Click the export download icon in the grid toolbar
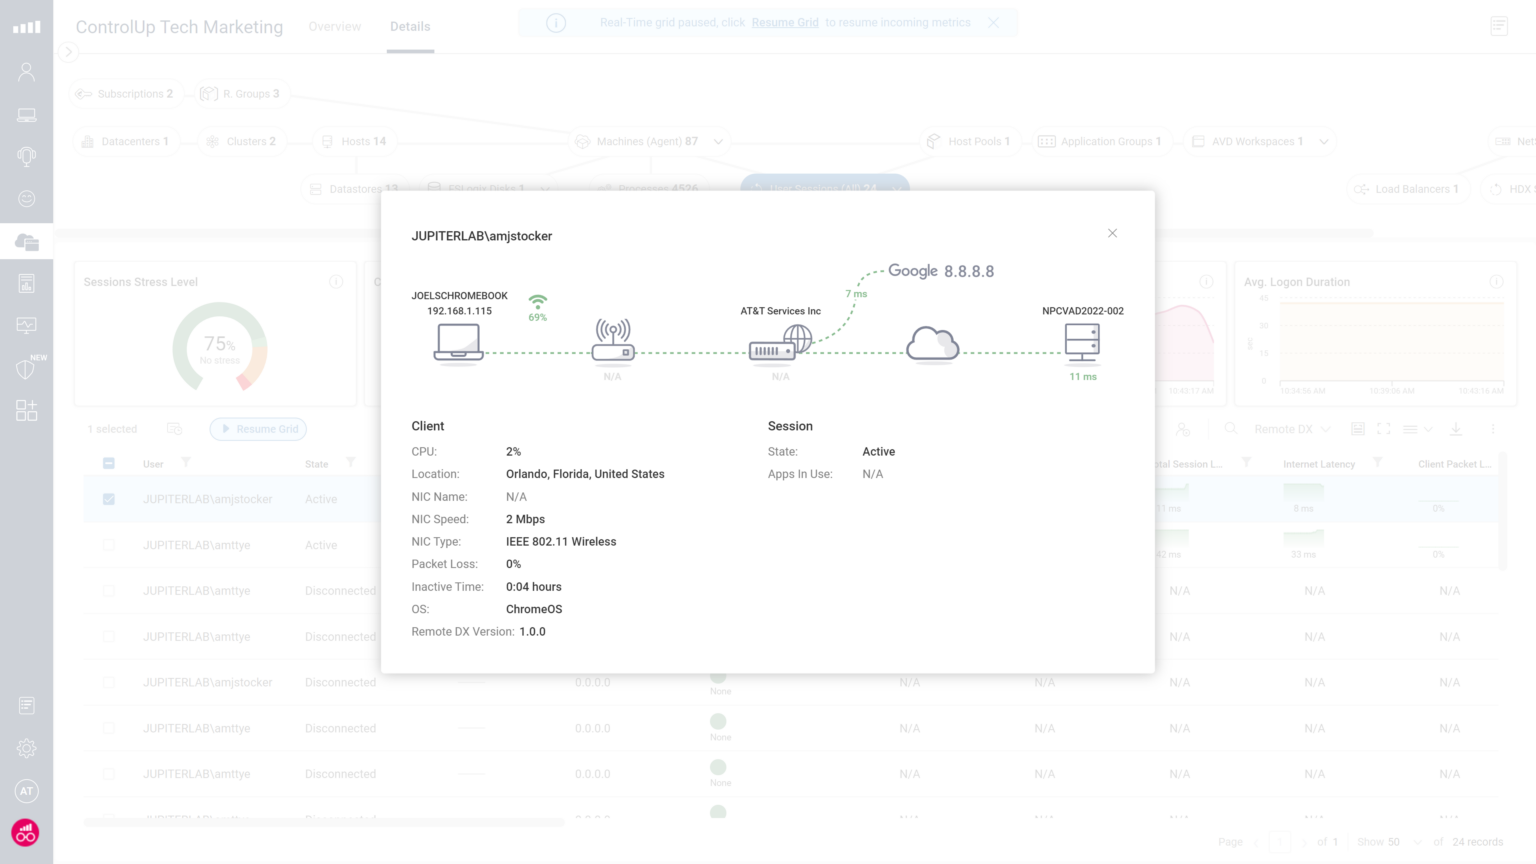 [1456, 428]
